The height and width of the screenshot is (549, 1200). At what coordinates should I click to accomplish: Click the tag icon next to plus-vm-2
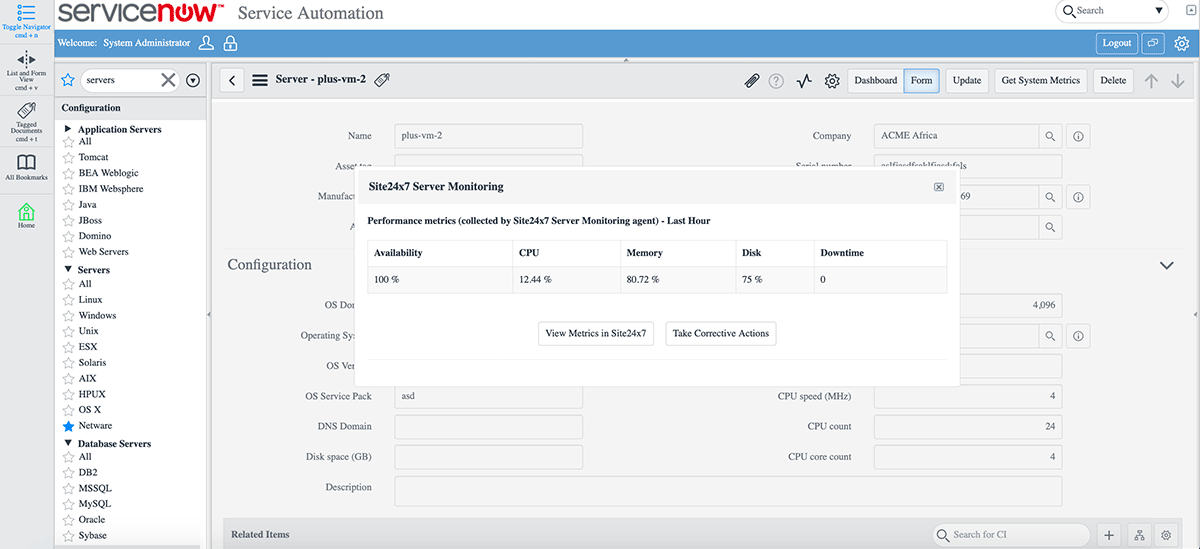coord(382,80)
